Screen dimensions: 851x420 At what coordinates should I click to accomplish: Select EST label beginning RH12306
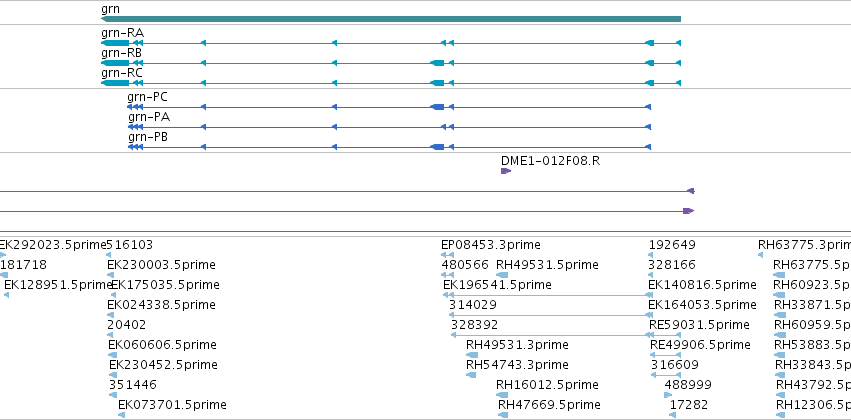(x=814, y=405)
